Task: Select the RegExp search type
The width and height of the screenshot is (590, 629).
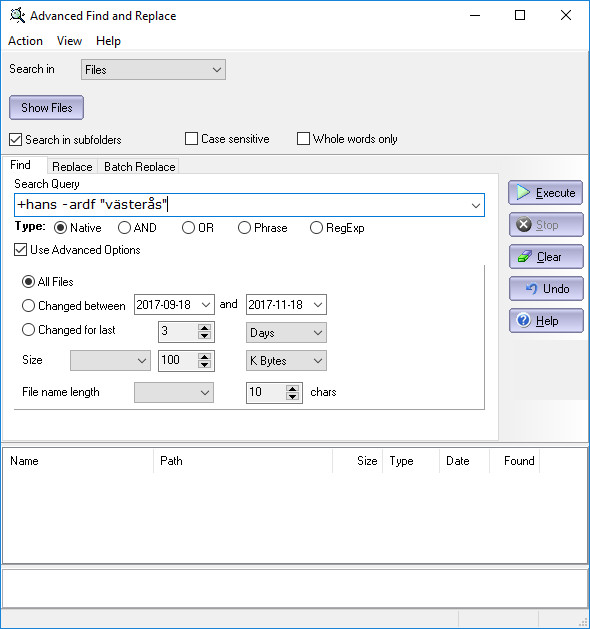Action: click(x=316, y=228)
